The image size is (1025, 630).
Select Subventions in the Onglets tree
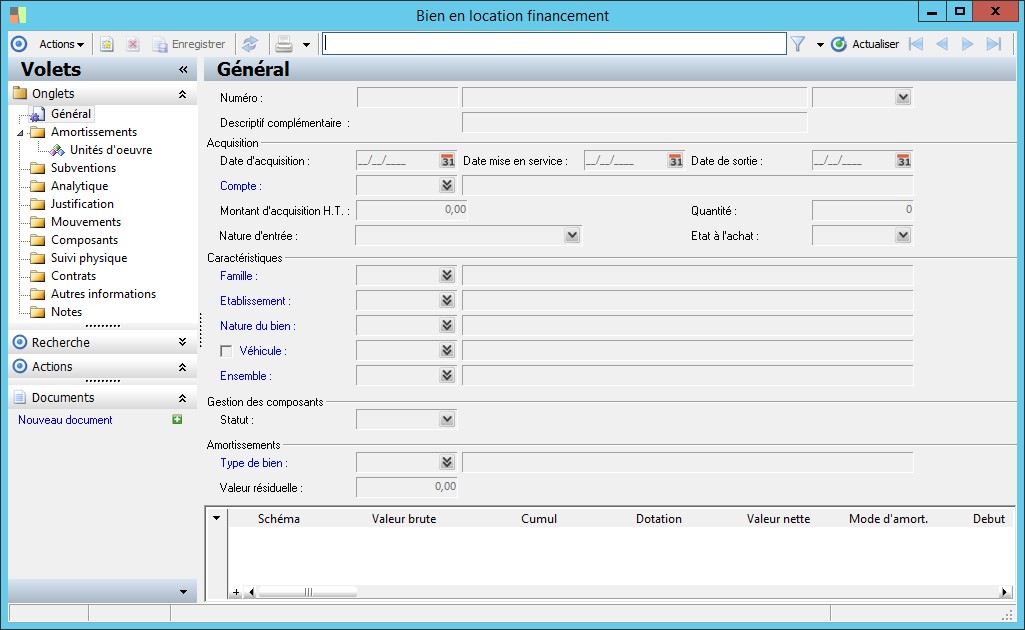tap(83, 168)
